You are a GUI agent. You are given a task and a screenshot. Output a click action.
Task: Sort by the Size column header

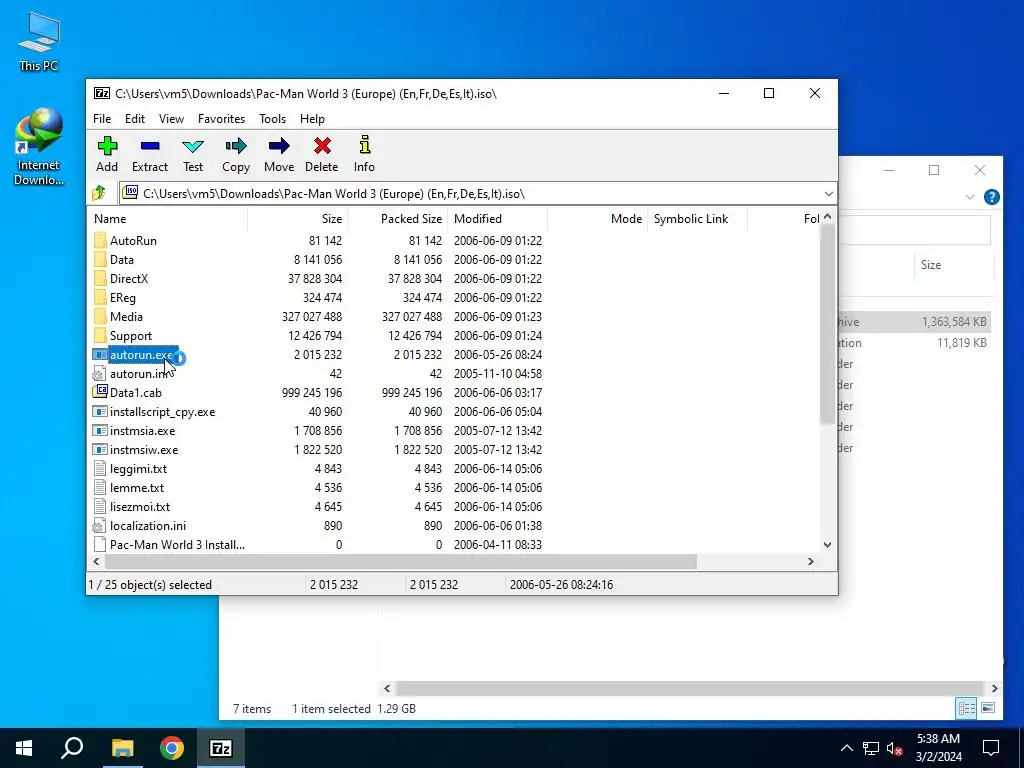[x=298, y=219]
